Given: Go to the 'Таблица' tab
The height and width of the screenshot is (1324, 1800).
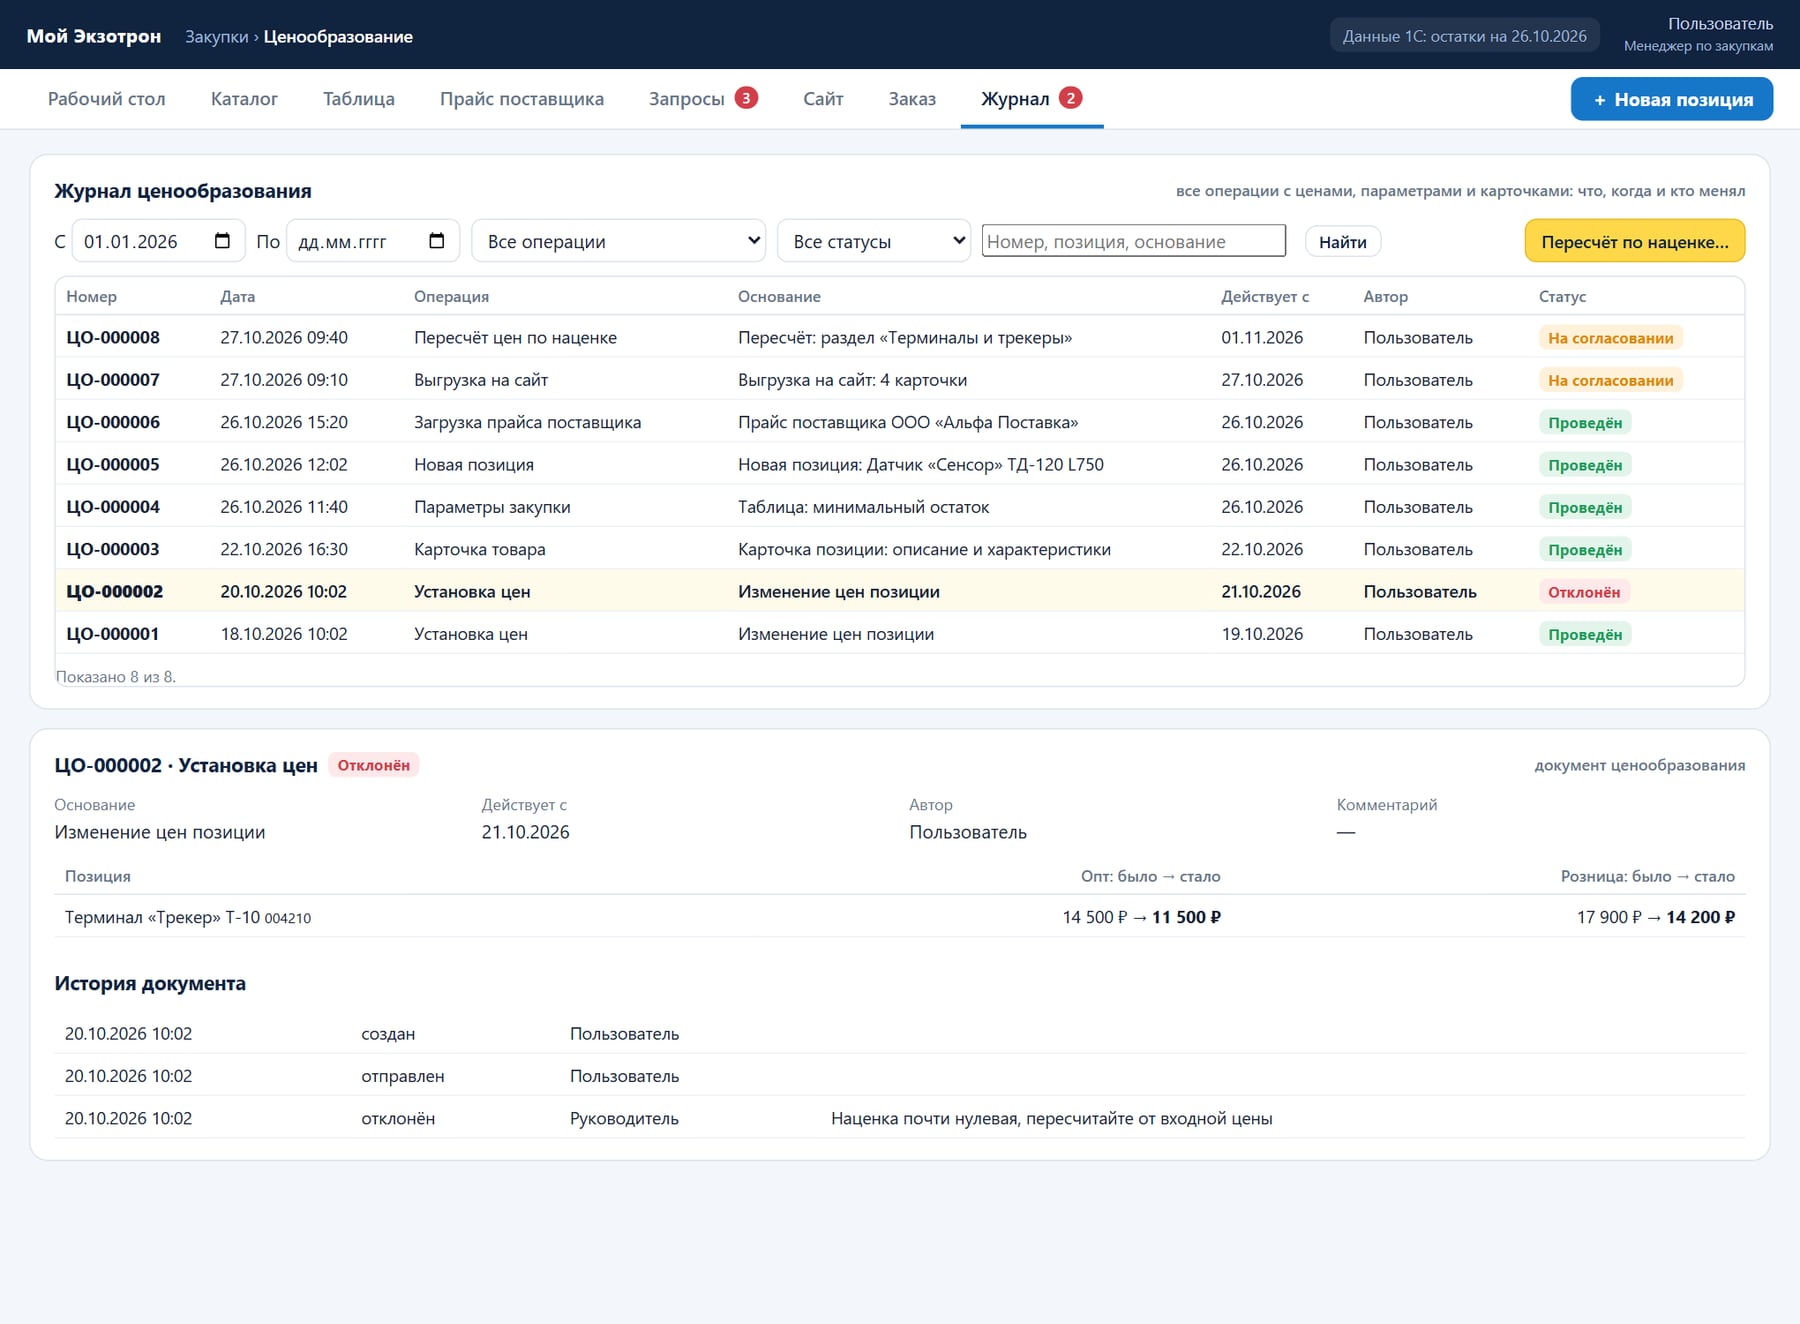Looking at the screenshot, I should [x=359, y=99].
